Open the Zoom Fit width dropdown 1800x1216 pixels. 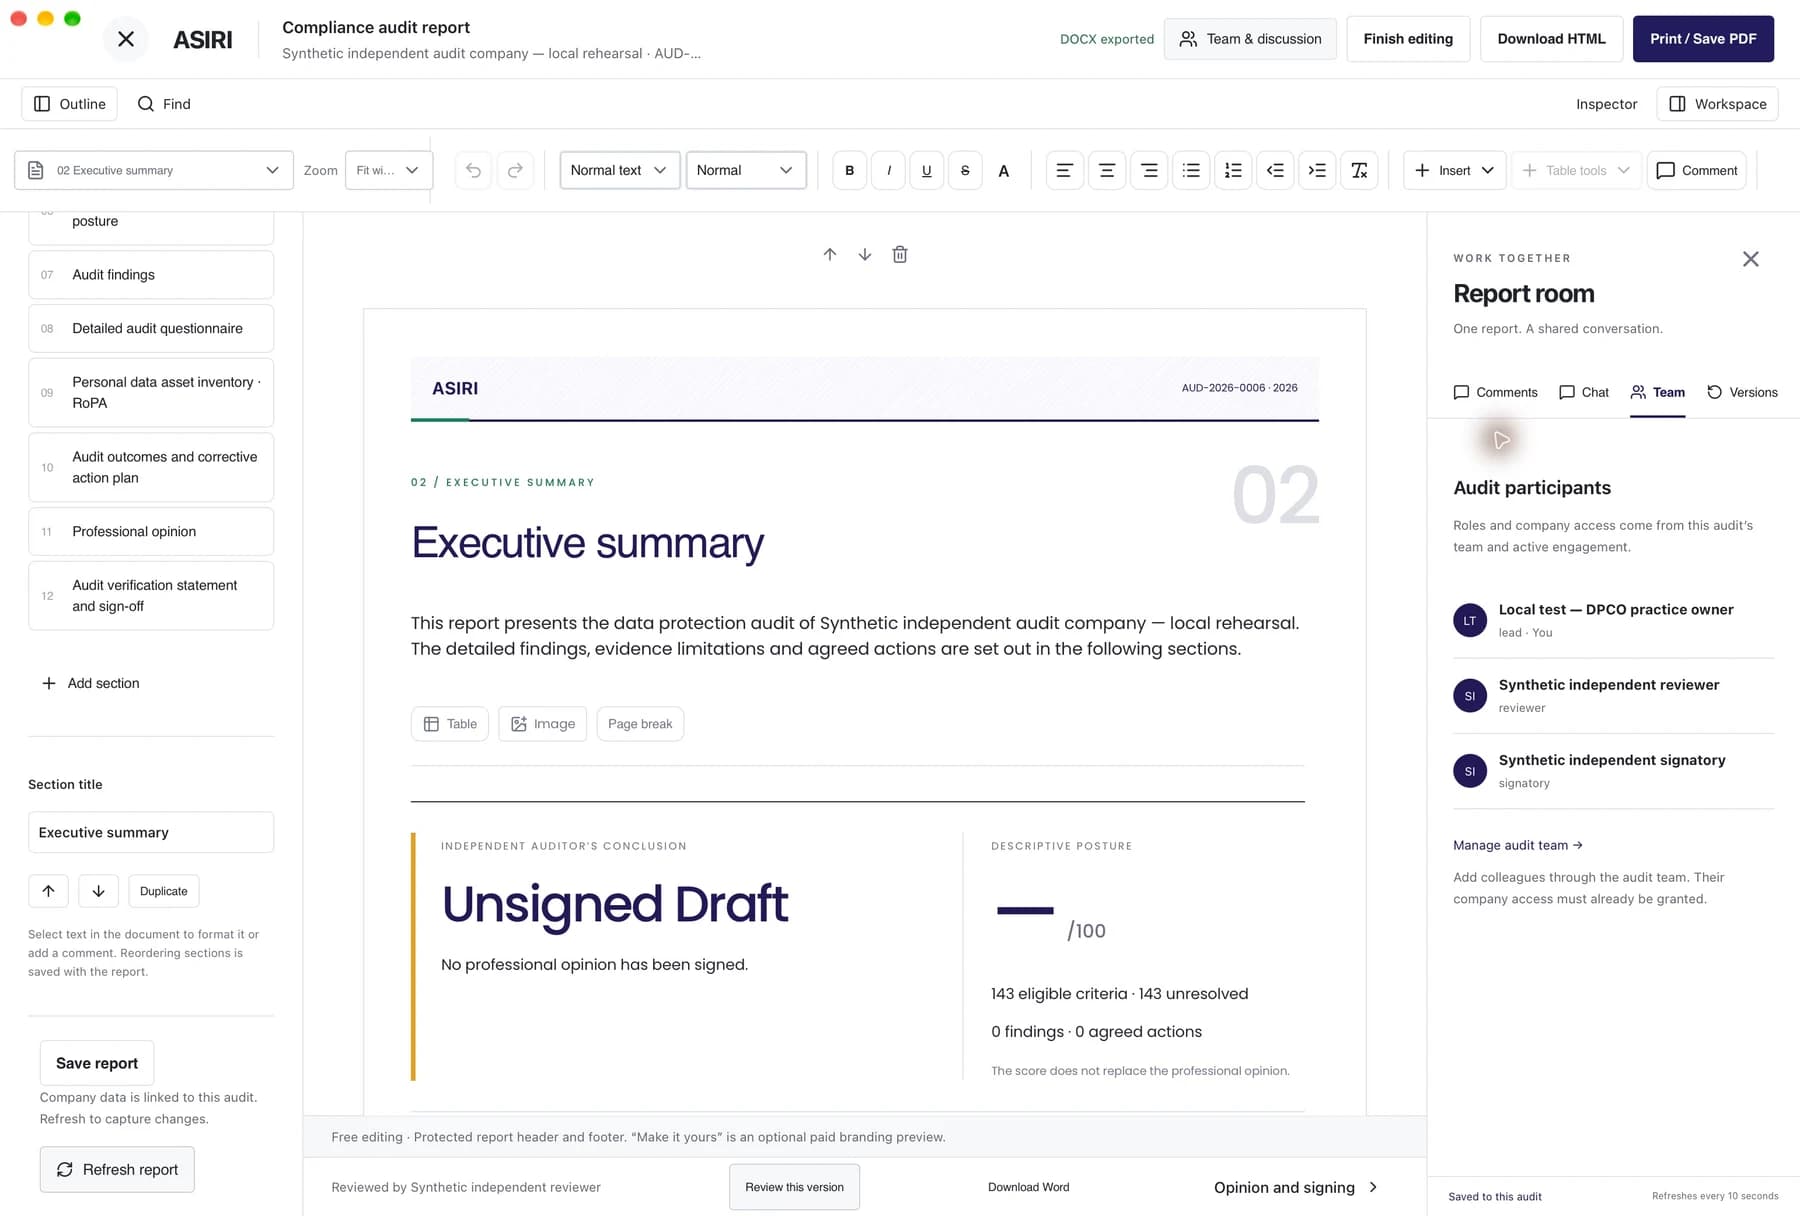click(389, 170)
